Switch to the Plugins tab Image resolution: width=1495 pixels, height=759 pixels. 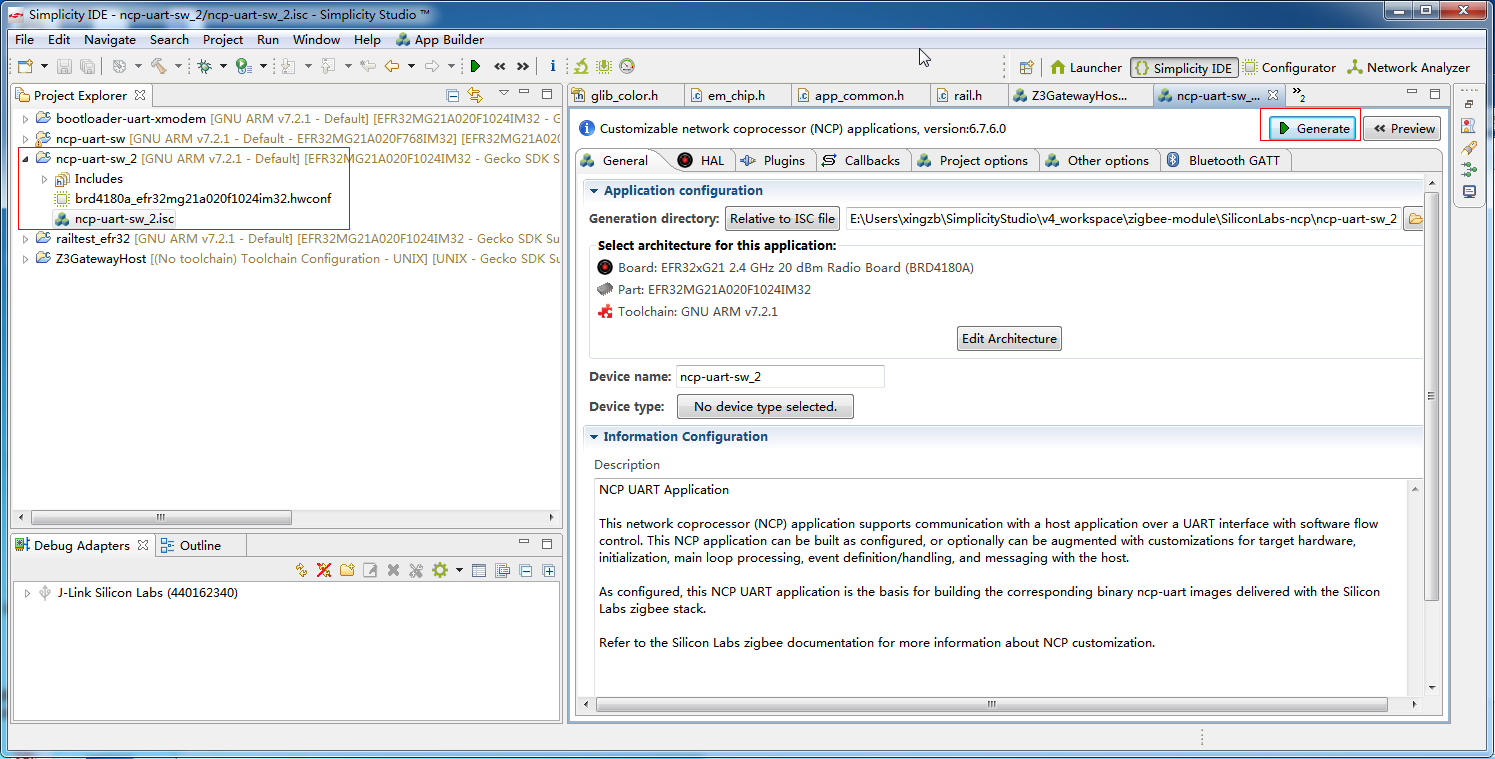[773, 160]
